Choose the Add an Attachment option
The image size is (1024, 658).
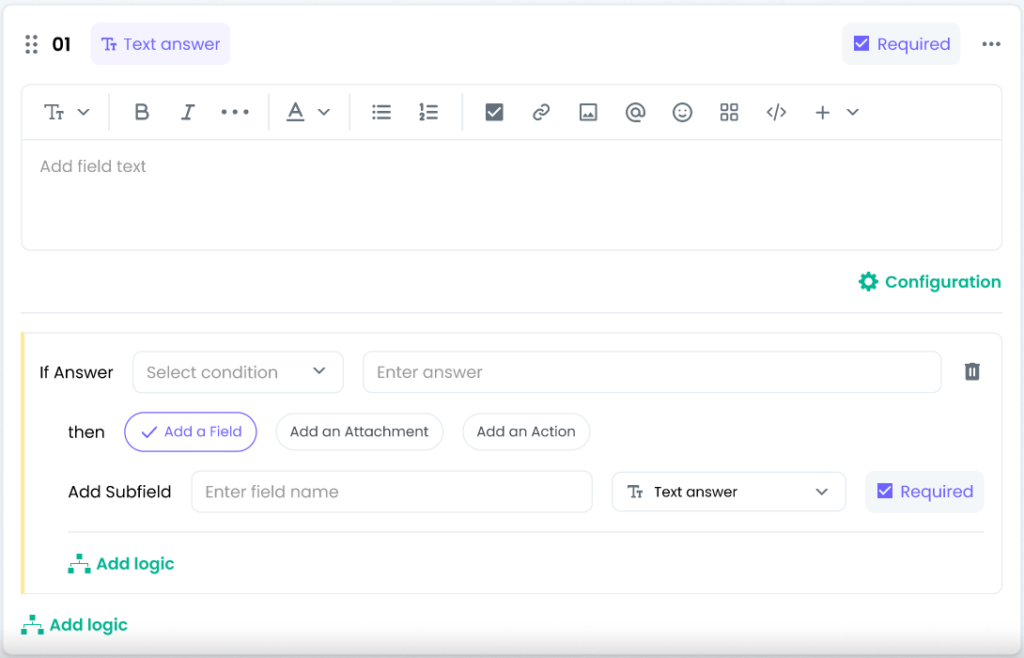(359, 432)
